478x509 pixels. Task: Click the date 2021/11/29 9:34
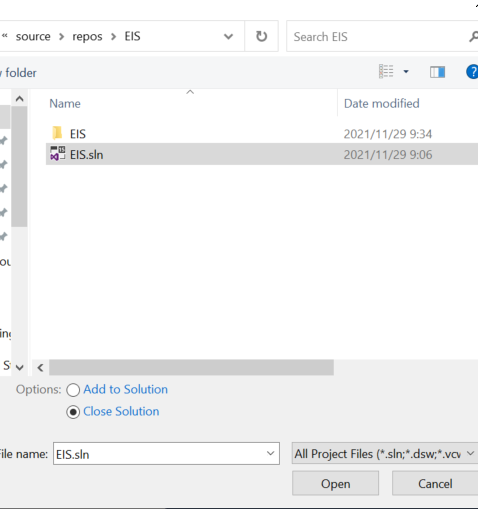point(388,134)
